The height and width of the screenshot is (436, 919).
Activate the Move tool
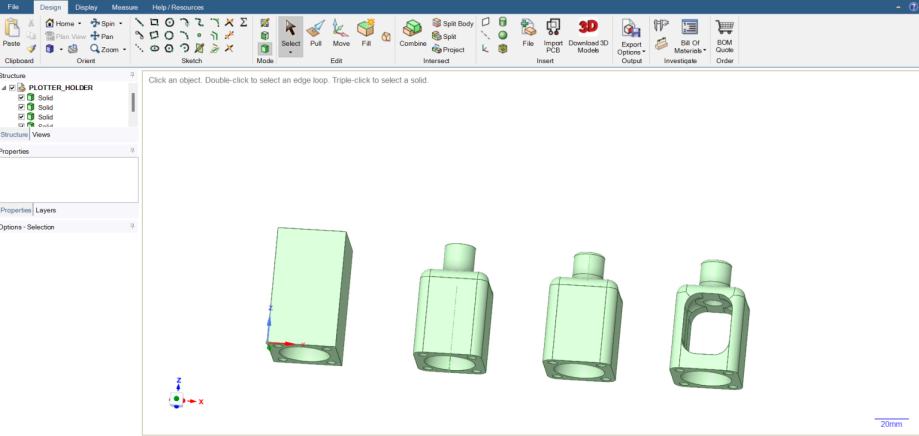click(341, 33)
